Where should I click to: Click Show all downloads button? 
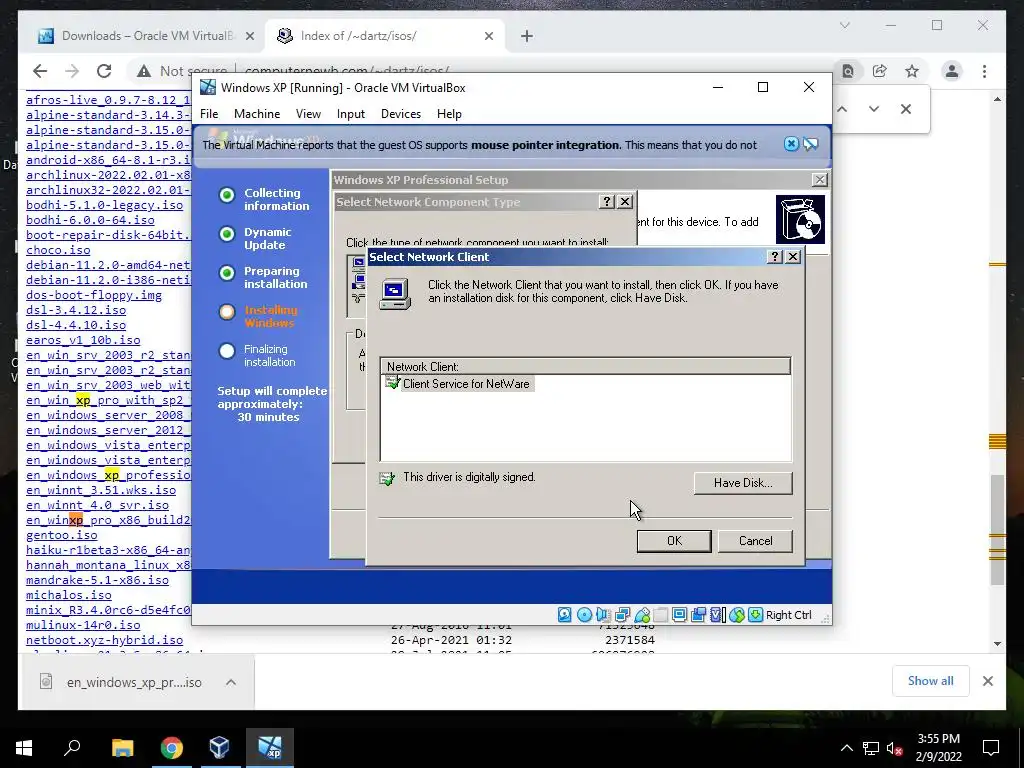pos(931,680)
